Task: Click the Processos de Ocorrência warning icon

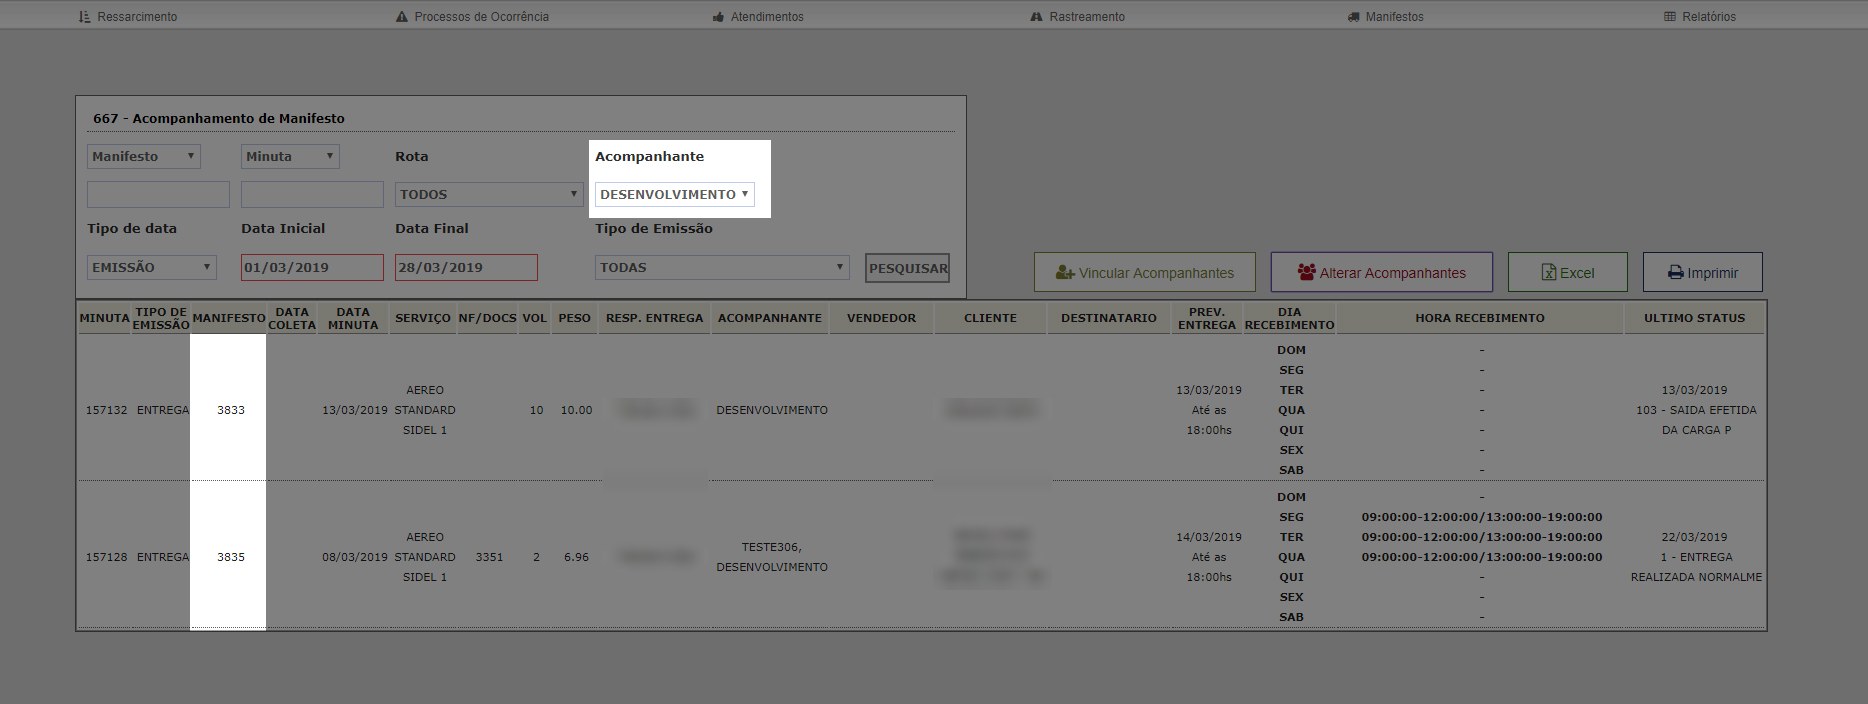Action: [402, 17]
